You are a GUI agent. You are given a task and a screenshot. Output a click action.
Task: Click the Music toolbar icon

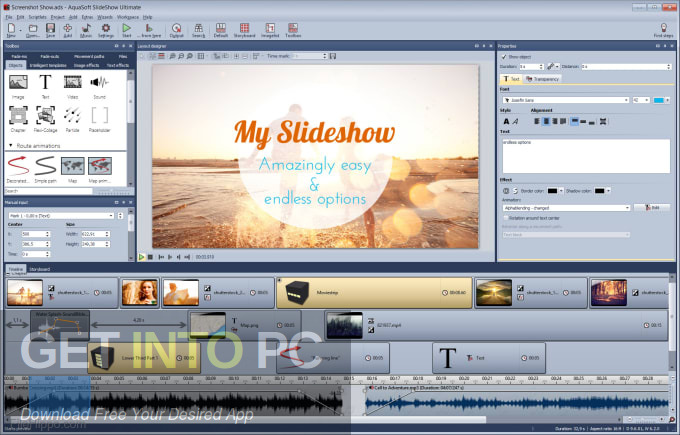click(86, 30)
